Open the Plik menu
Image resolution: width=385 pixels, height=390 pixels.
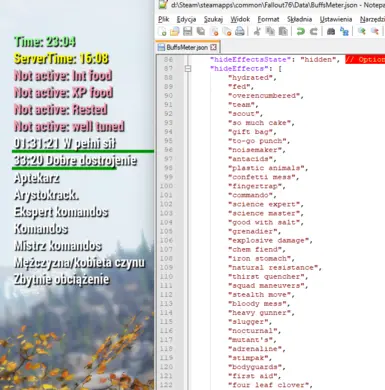point(164,19)
